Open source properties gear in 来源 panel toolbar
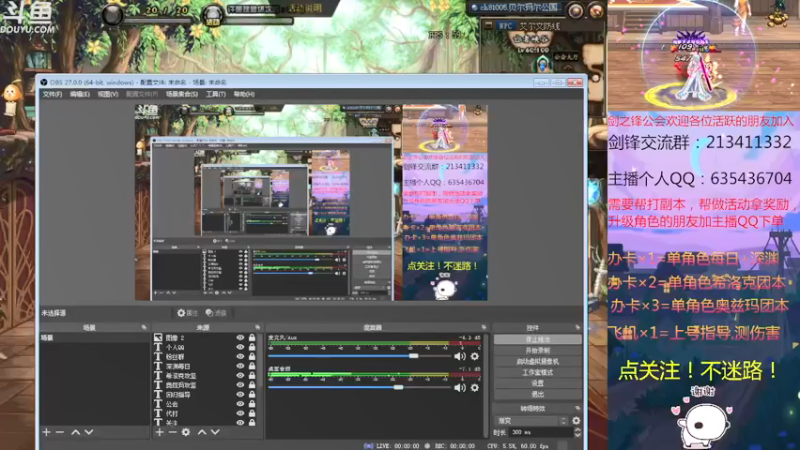This screenshot has width=800, height=450. click(186, 432)
